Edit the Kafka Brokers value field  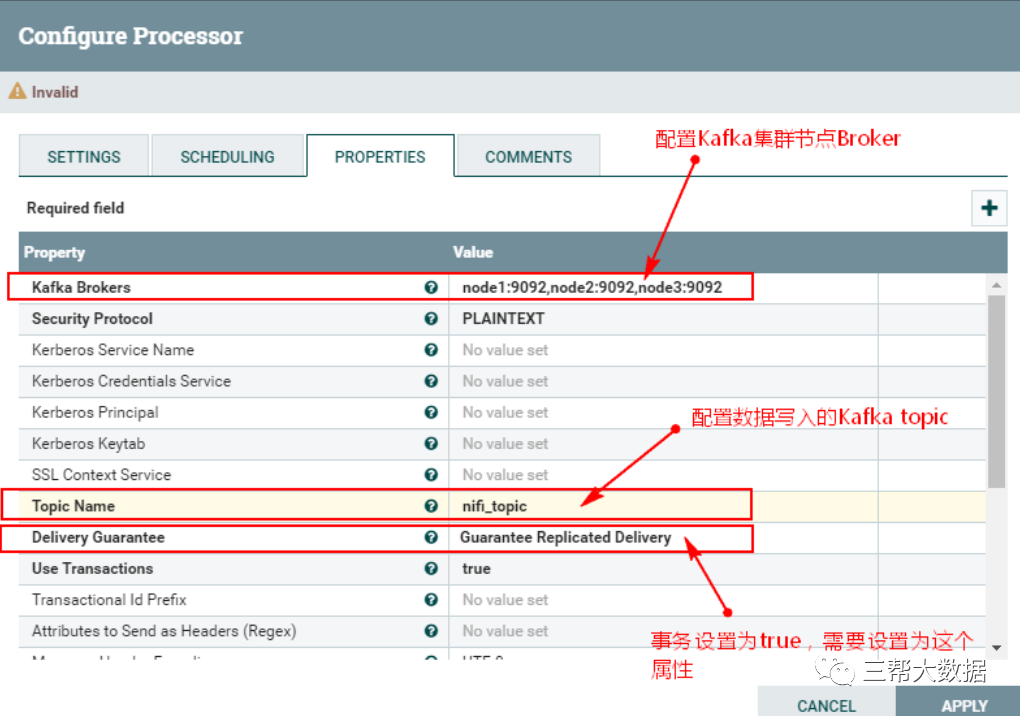tap(592, 287)
